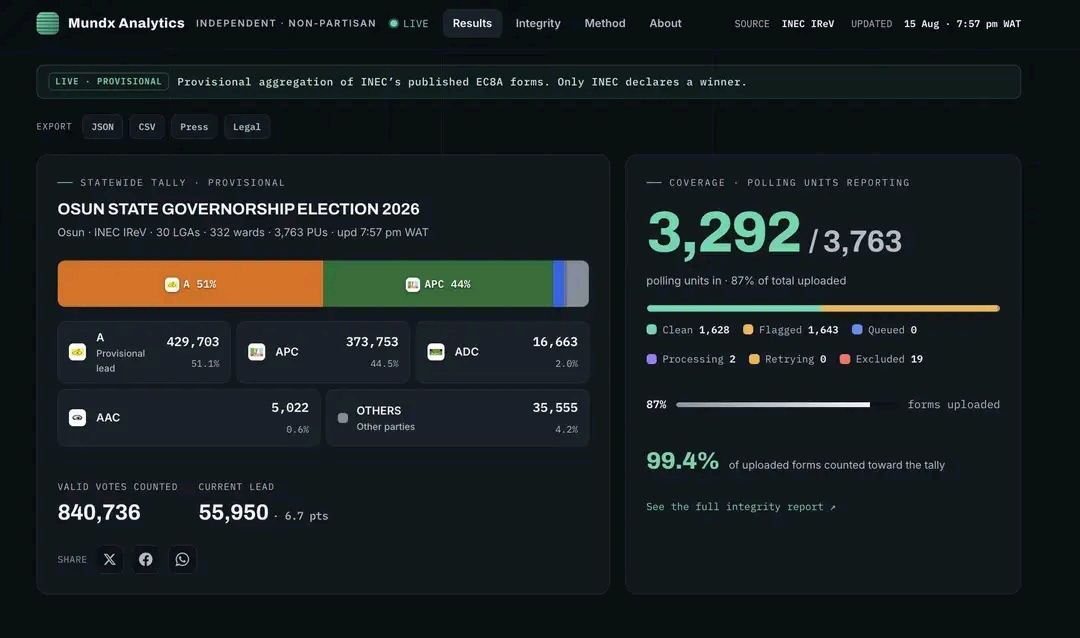Share results via WhatsApp
The height and width of the screenshot is (638, 1080).
pos(183,559)
